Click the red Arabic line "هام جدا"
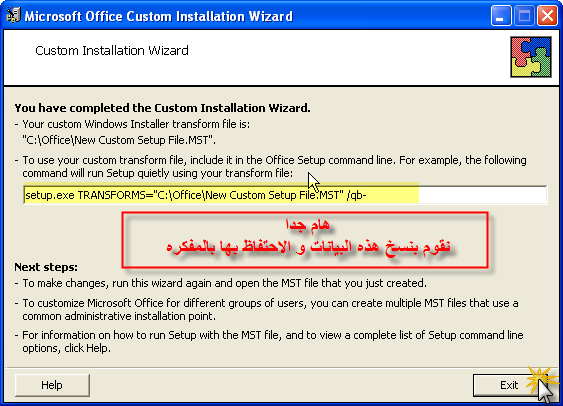The image size is (563, 406). click(307, 225)
